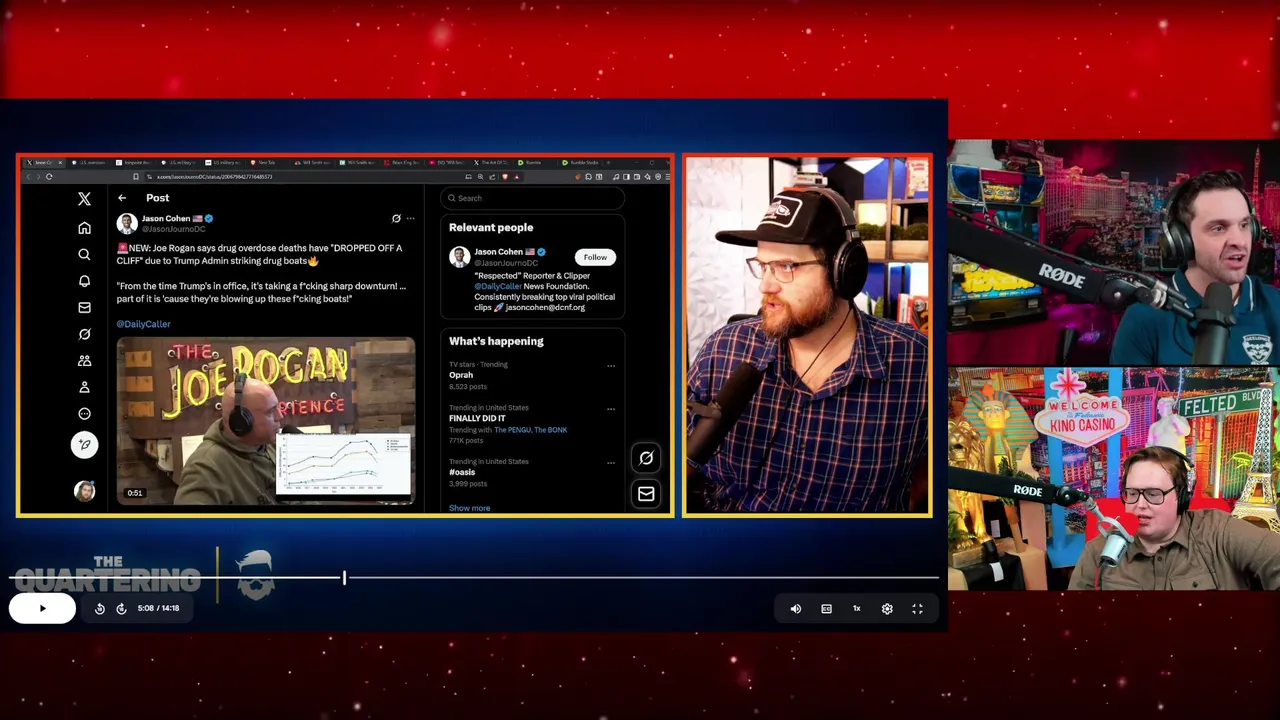Play the Joe Rogan video thumbnail
This screenshot has width=1280, height=720.
(265, 421)
